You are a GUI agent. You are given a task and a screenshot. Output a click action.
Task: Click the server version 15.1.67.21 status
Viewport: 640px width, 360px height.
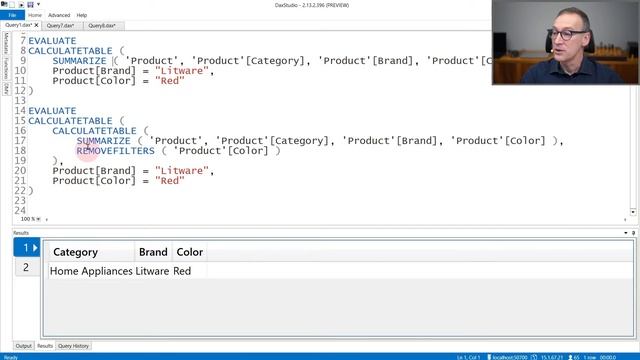click(551, 357)
